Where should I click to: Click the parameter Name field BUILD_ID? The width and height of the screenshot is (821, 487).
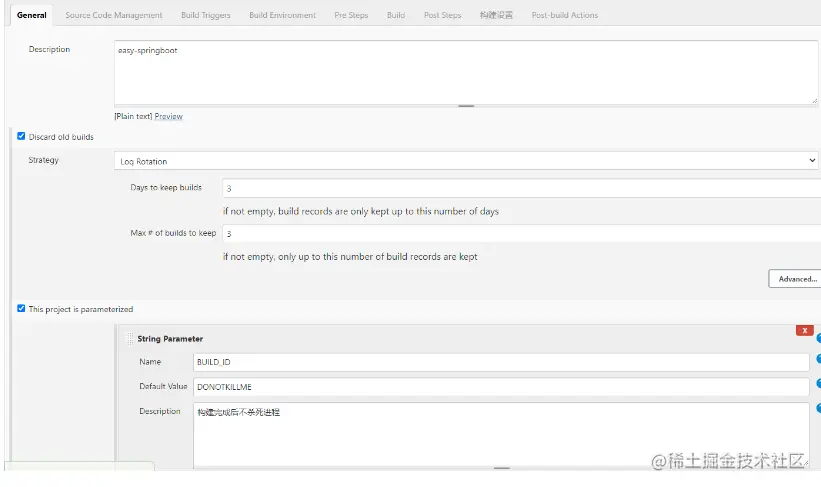click(501, 362)
